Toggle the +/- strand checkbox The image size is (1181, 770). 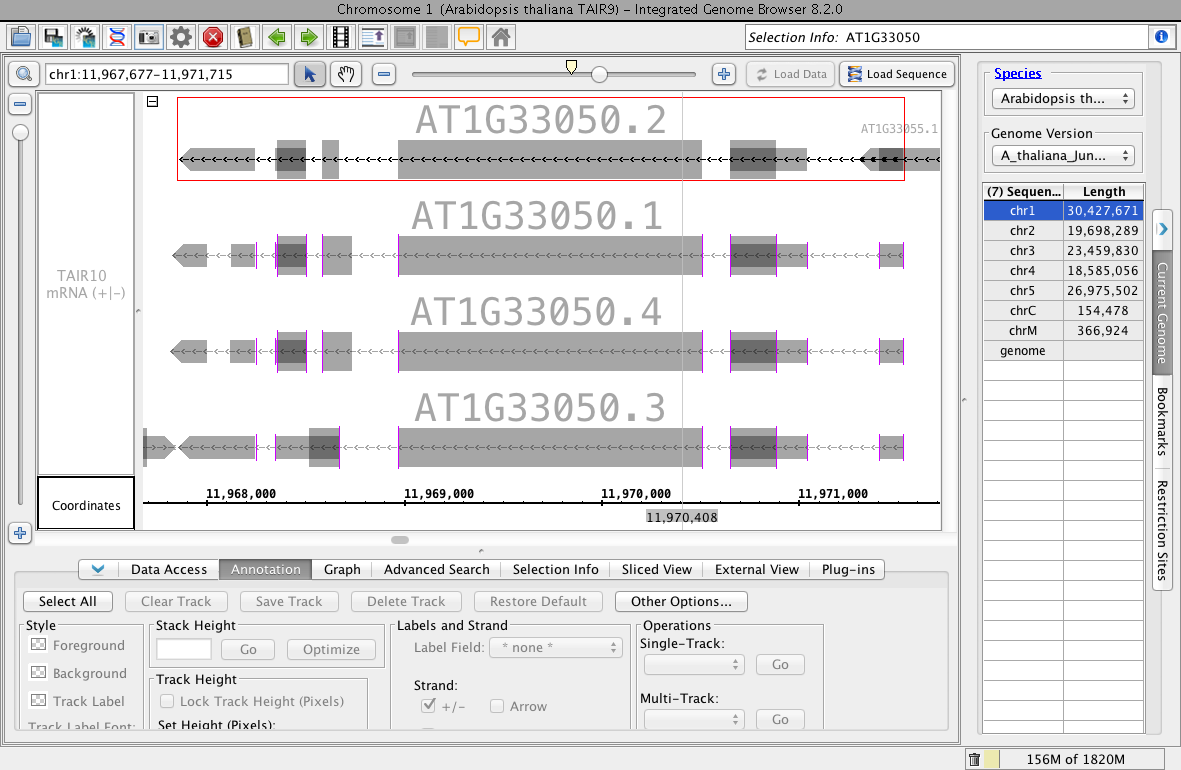coord(428,706)
